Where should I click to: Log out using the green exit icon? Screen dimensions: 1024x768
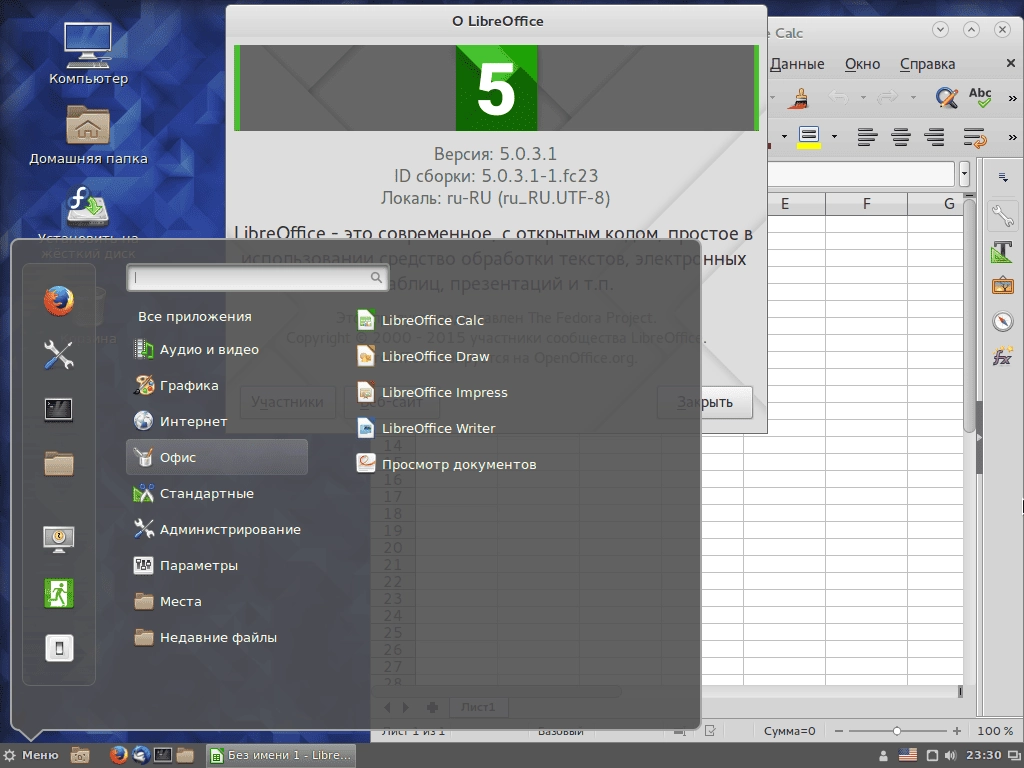tap(59, 593)
